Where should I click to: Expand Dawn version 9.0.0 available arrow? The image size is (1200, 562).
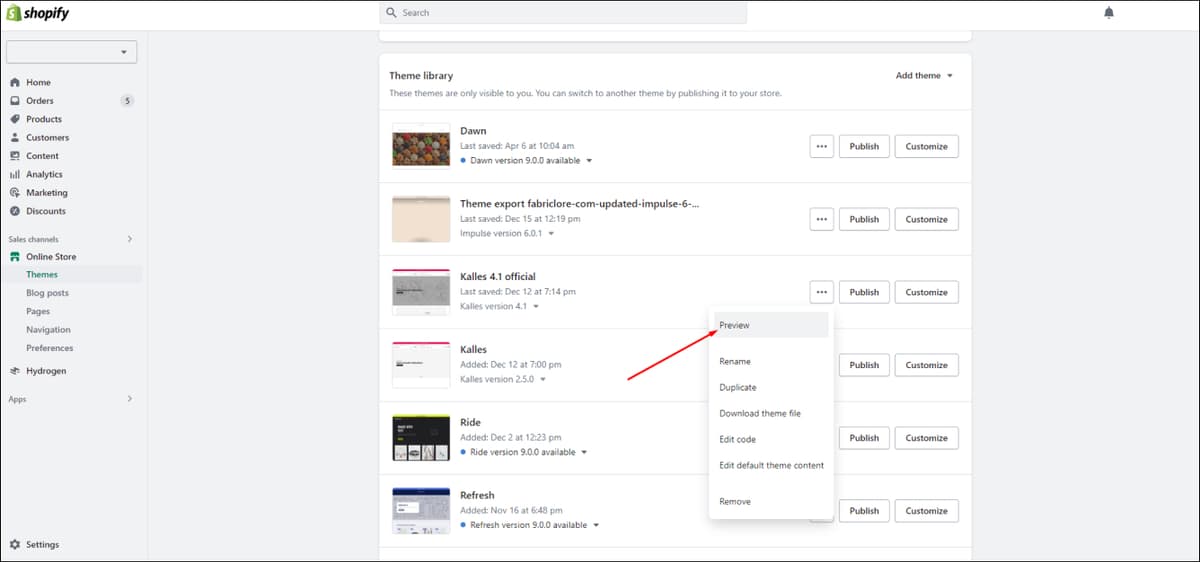point(589,161)
